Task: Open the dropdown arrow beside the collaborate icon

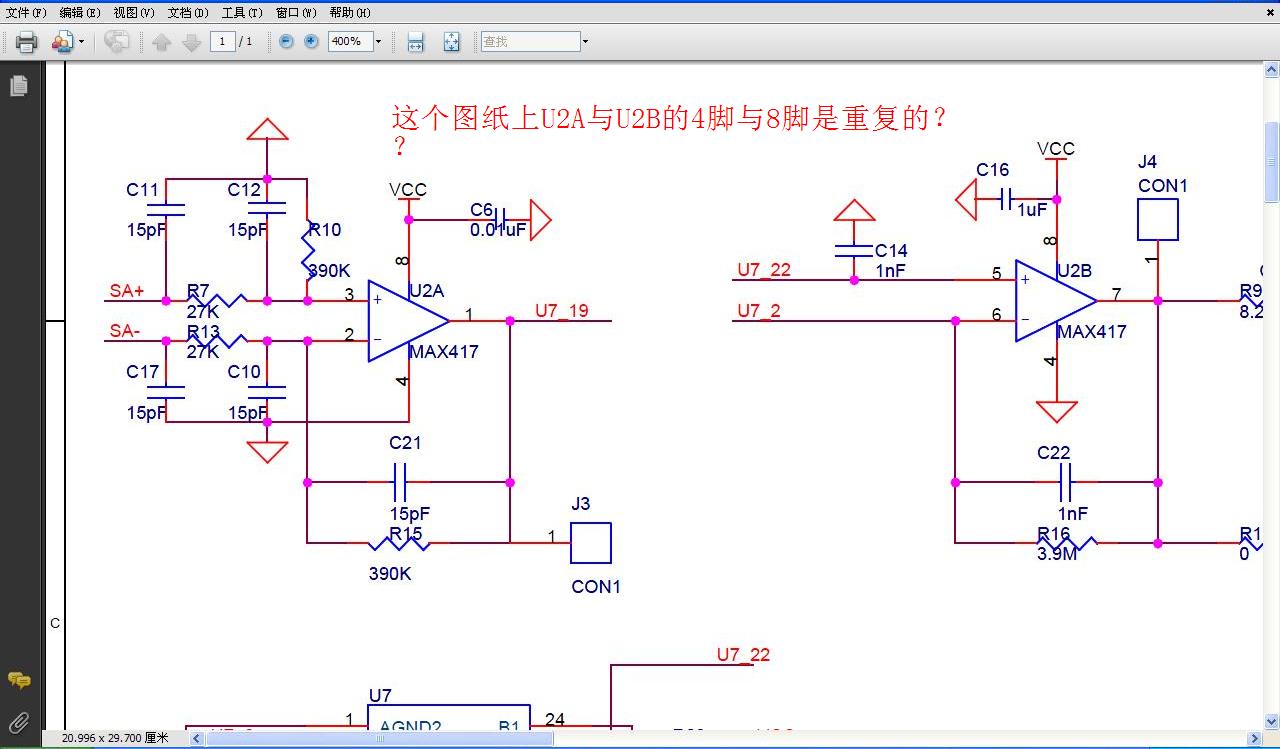Action: [x=82, y=42]
